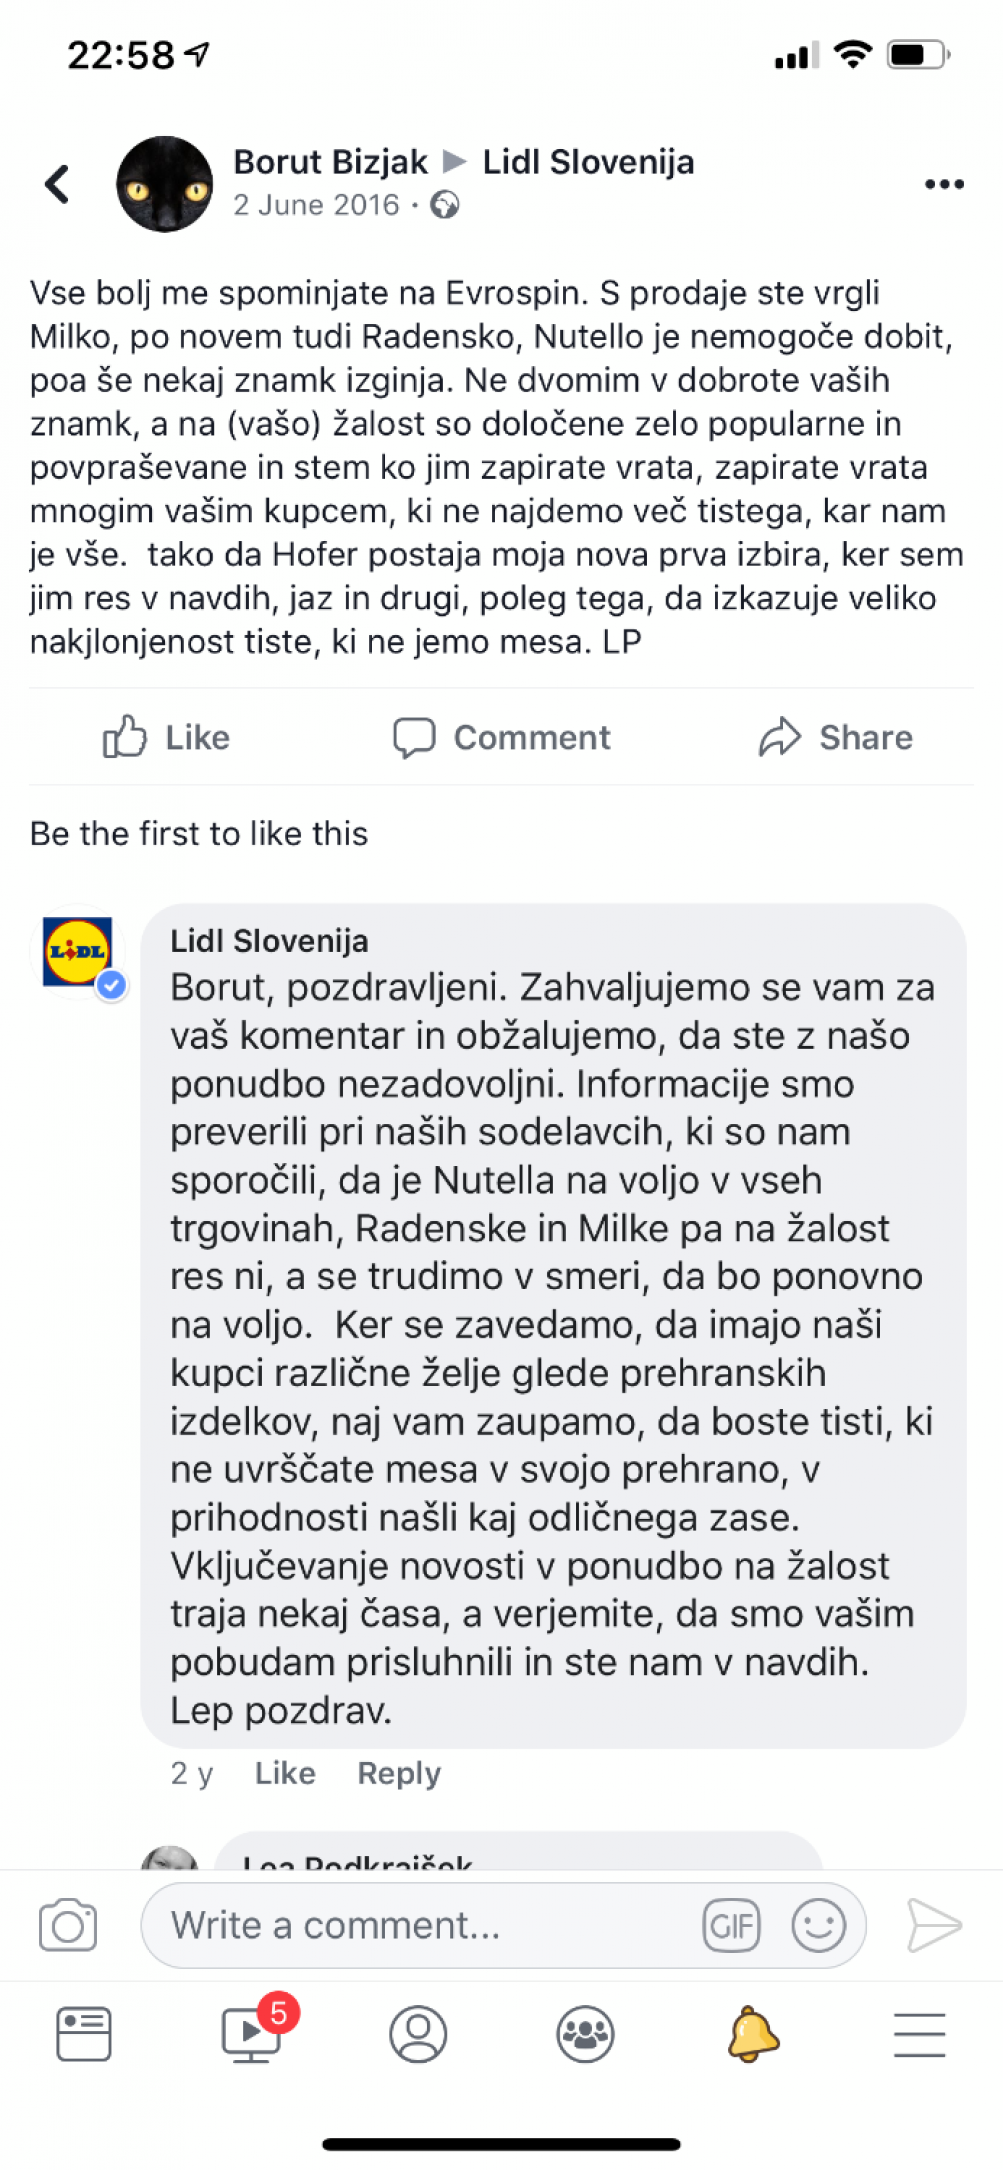Screen dimensions: 1003x2170
Task: Open the GIF picker in comment box
Action: (x=731, y=1925)
